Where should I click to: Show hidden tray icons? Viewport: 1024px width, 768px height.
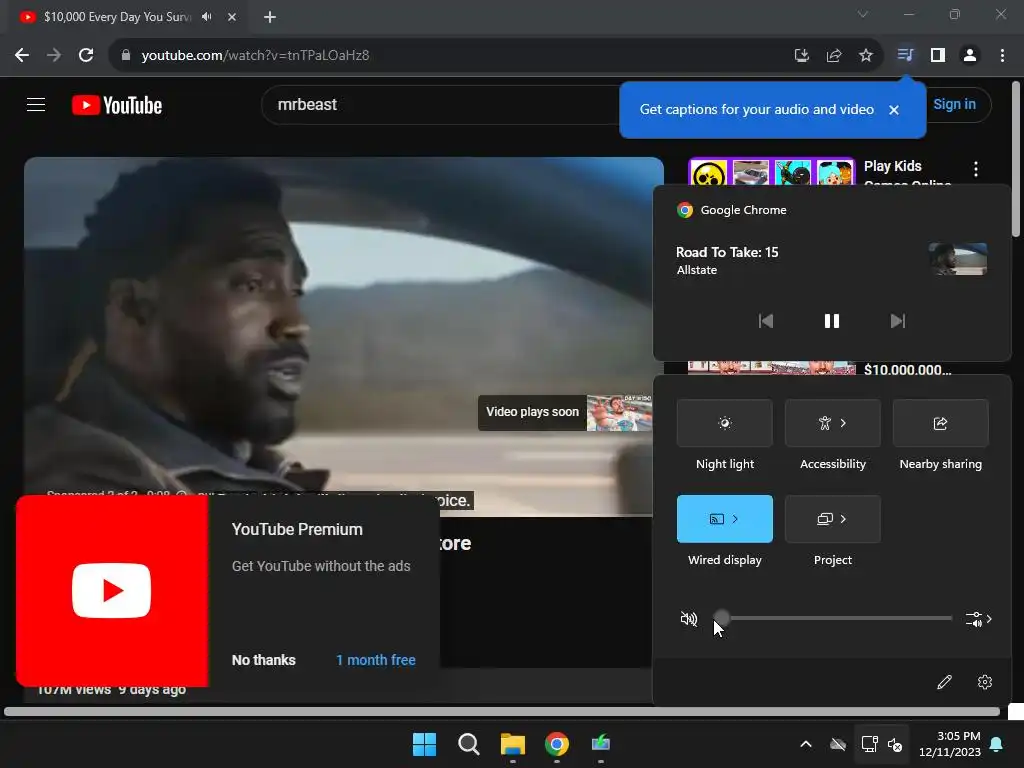806,744
